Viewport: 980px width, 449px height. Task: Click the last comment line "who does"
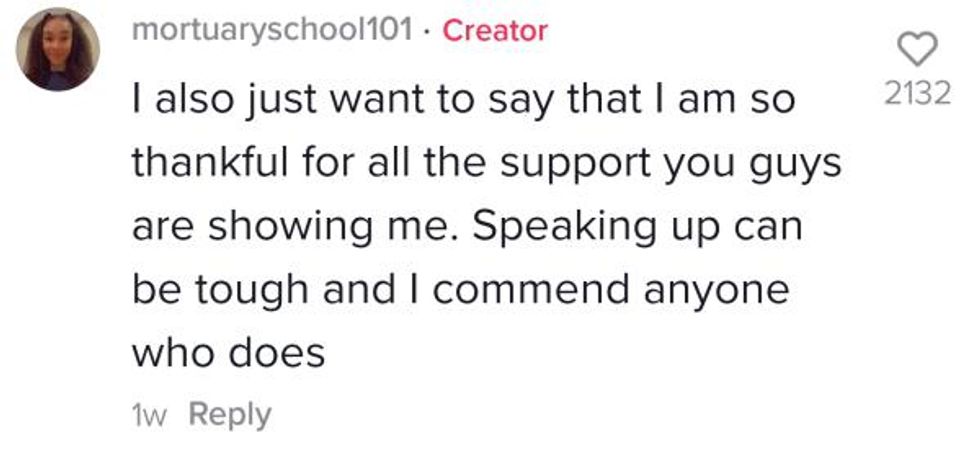[x=229, y=354]
